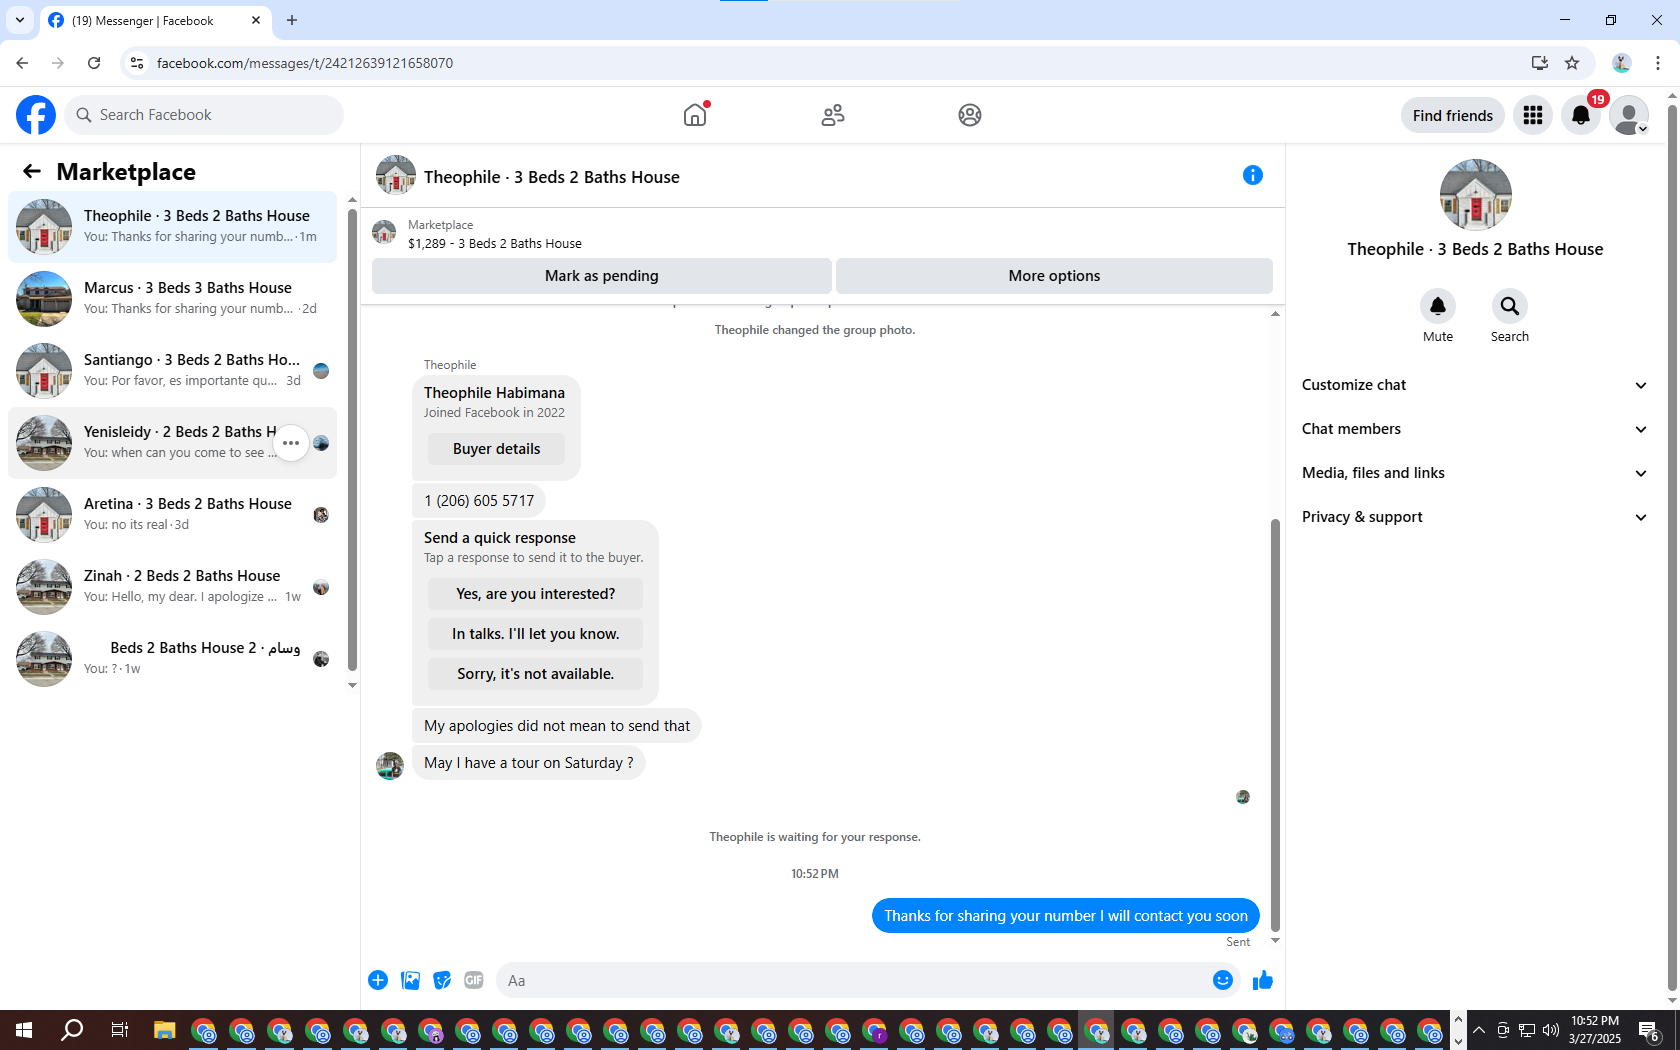Open the Notifications bell with 19 badge
Screen dimensions: 1680x1050
(1581, 115)
